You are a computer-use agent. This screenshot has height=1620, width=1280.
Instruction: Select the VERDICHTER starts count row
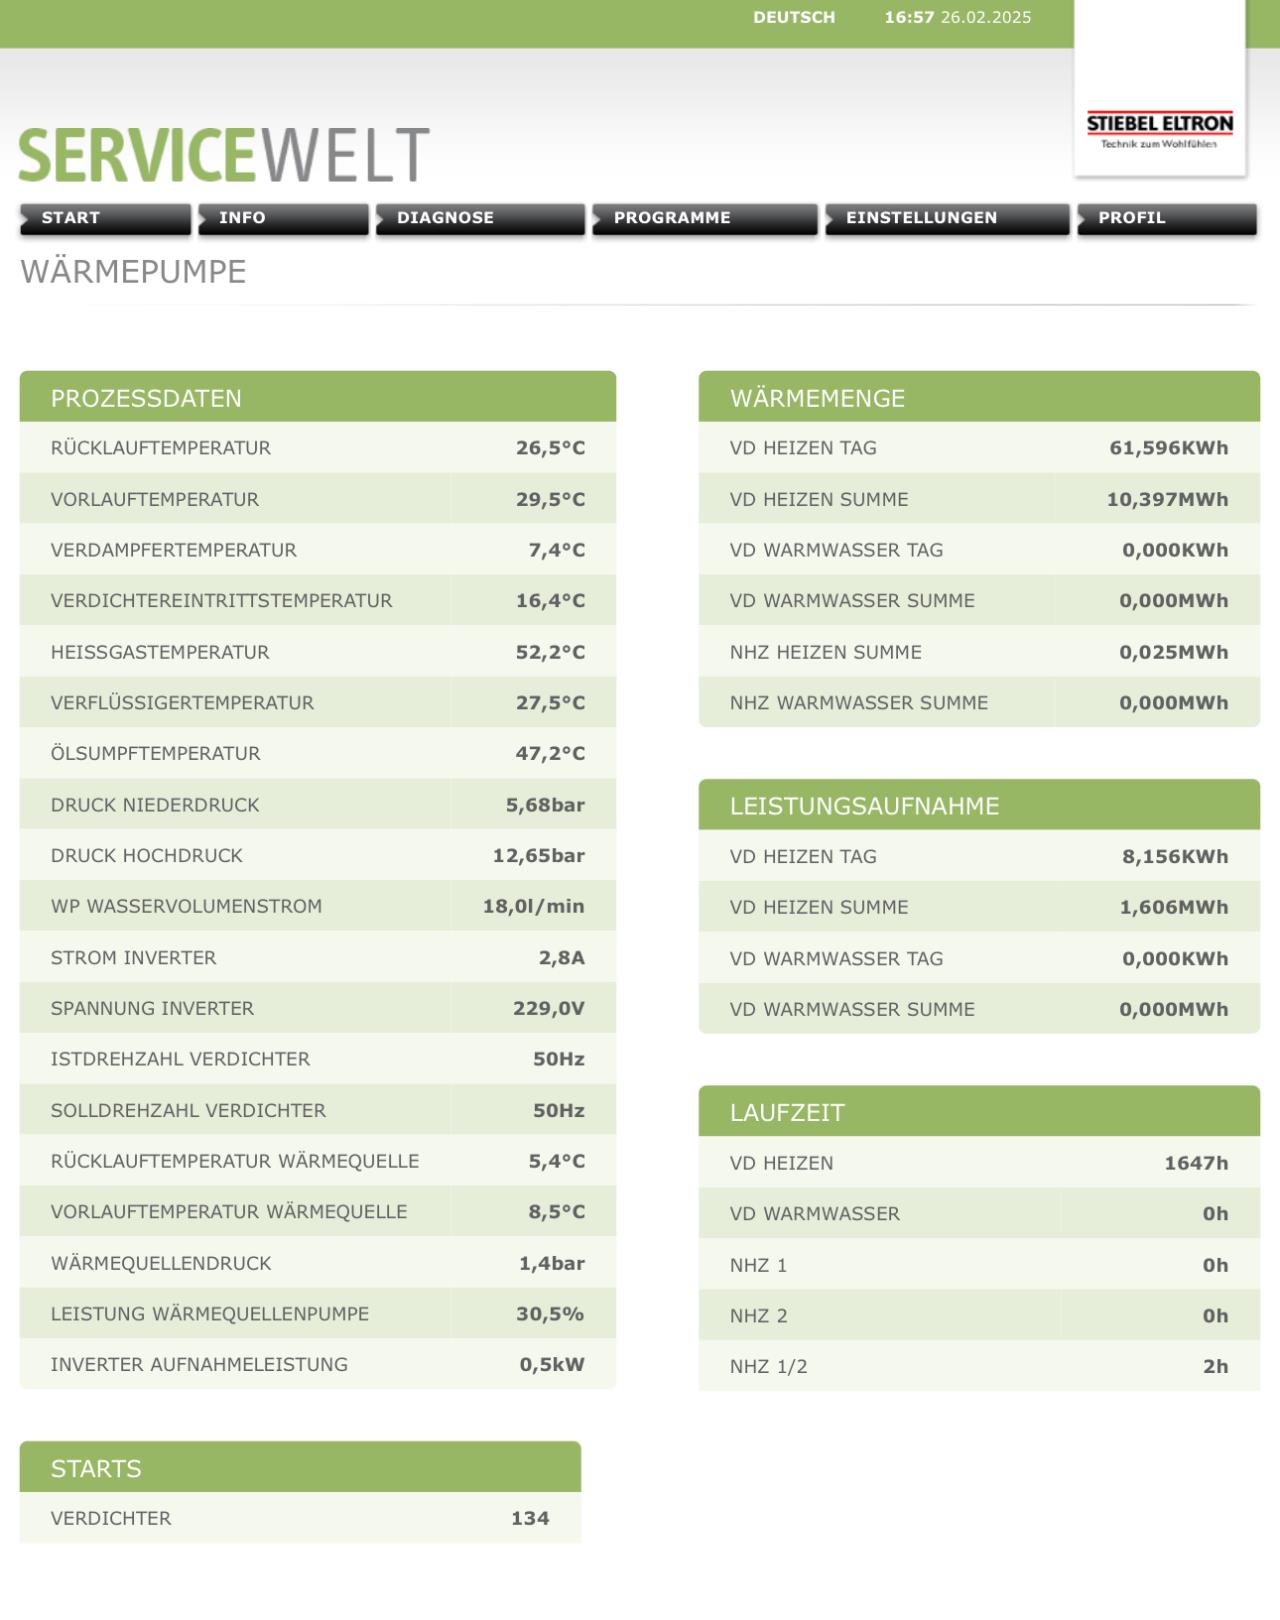[x=300, y=1518]
